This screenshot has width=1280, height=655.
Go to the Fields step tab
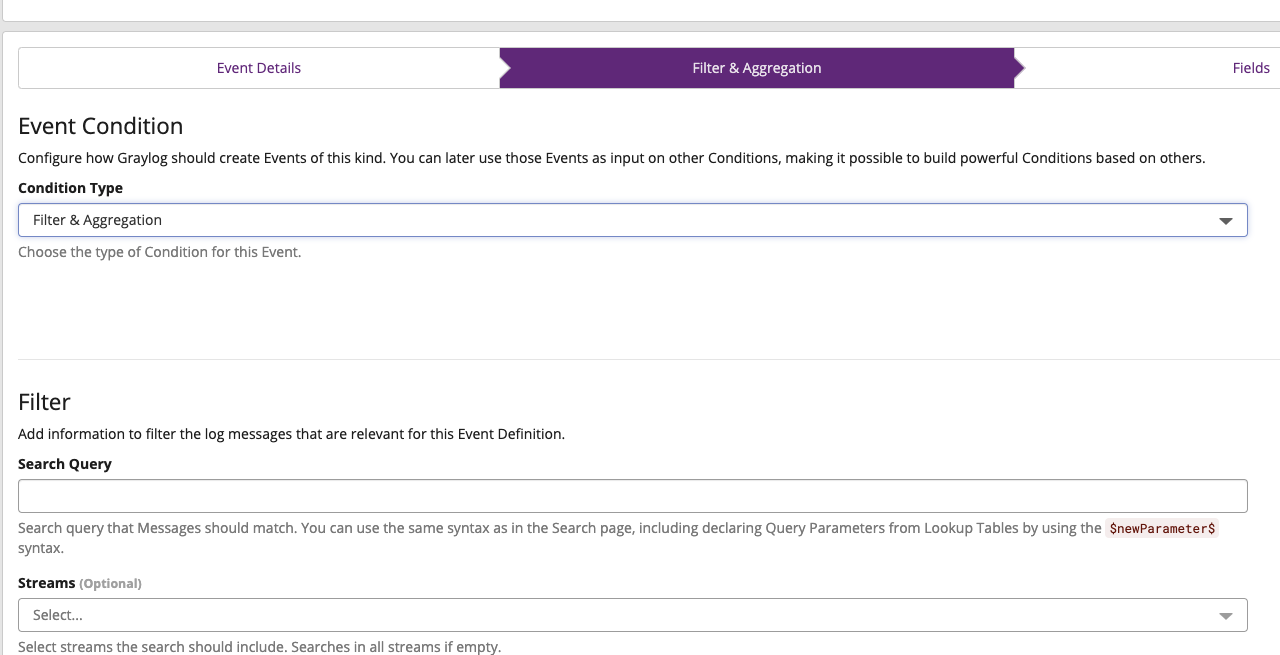coord(1251,68)
